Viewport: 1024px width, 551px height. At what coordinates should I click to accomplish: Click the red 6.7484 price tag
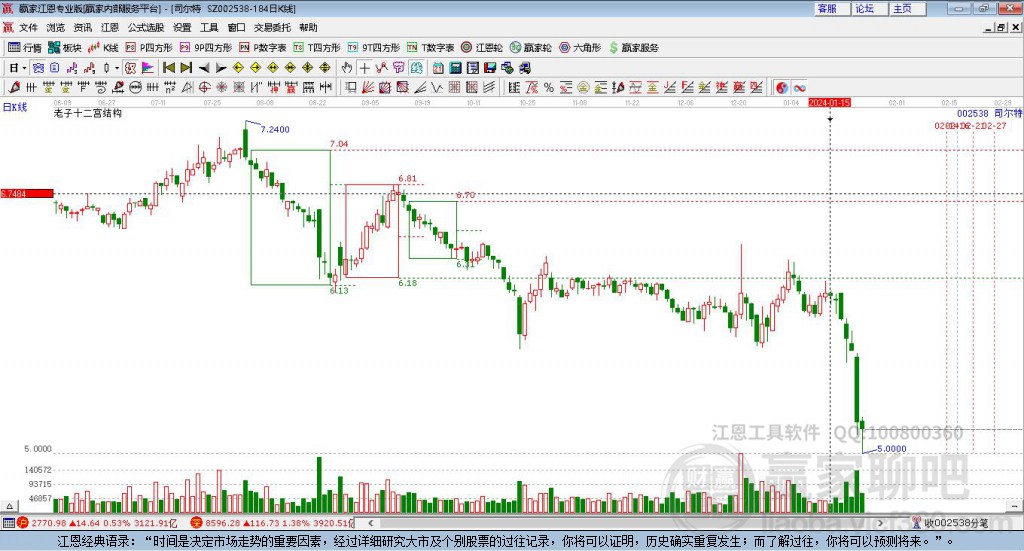pos(27,193)
